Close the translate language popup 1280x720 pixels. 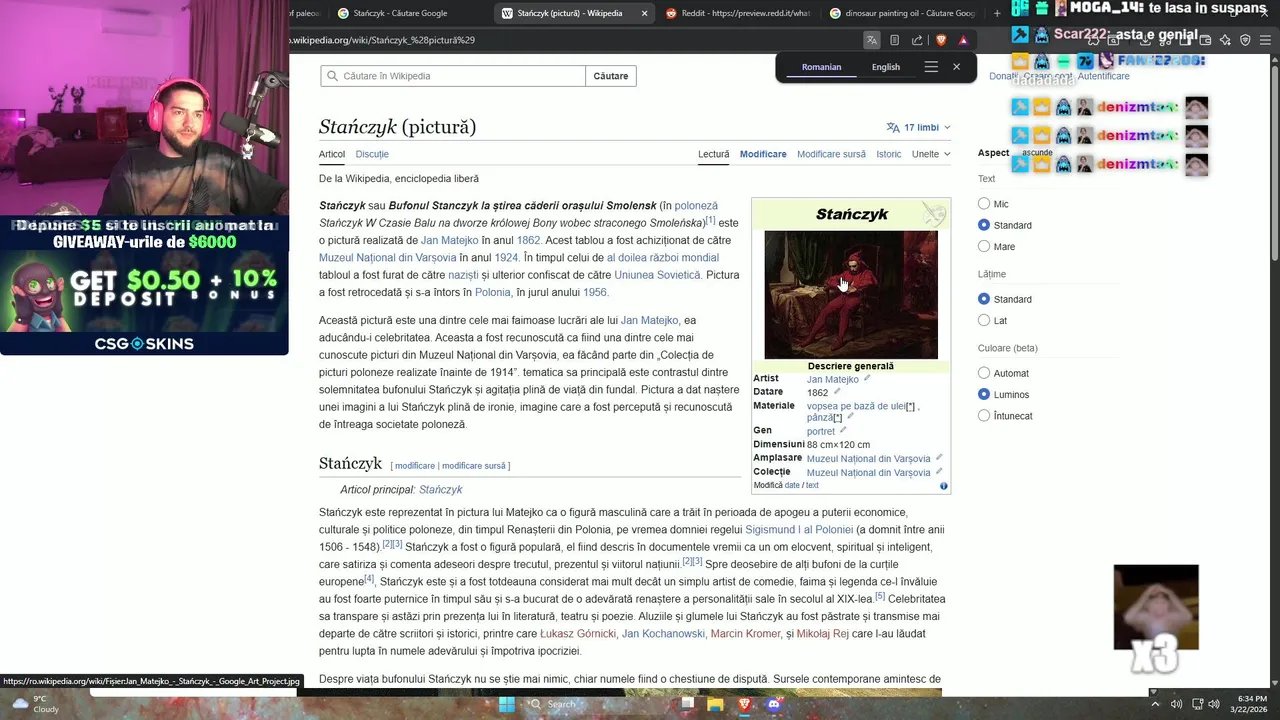956,67
